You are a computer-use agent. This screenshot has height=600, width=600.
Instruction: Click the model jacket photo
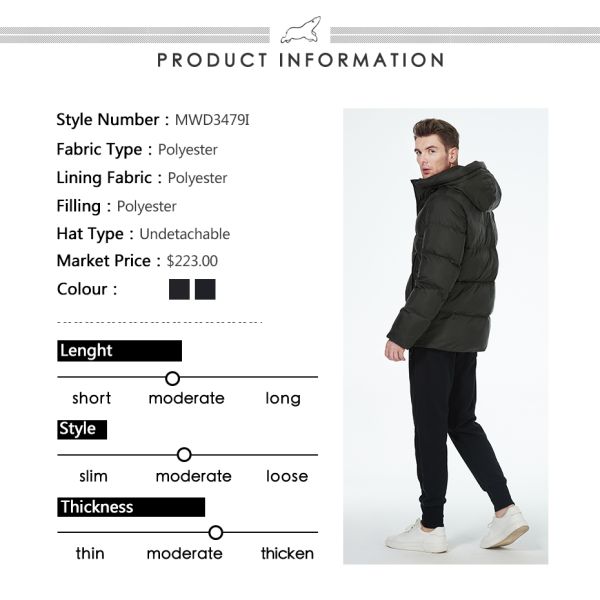click(x=445, y=336)
